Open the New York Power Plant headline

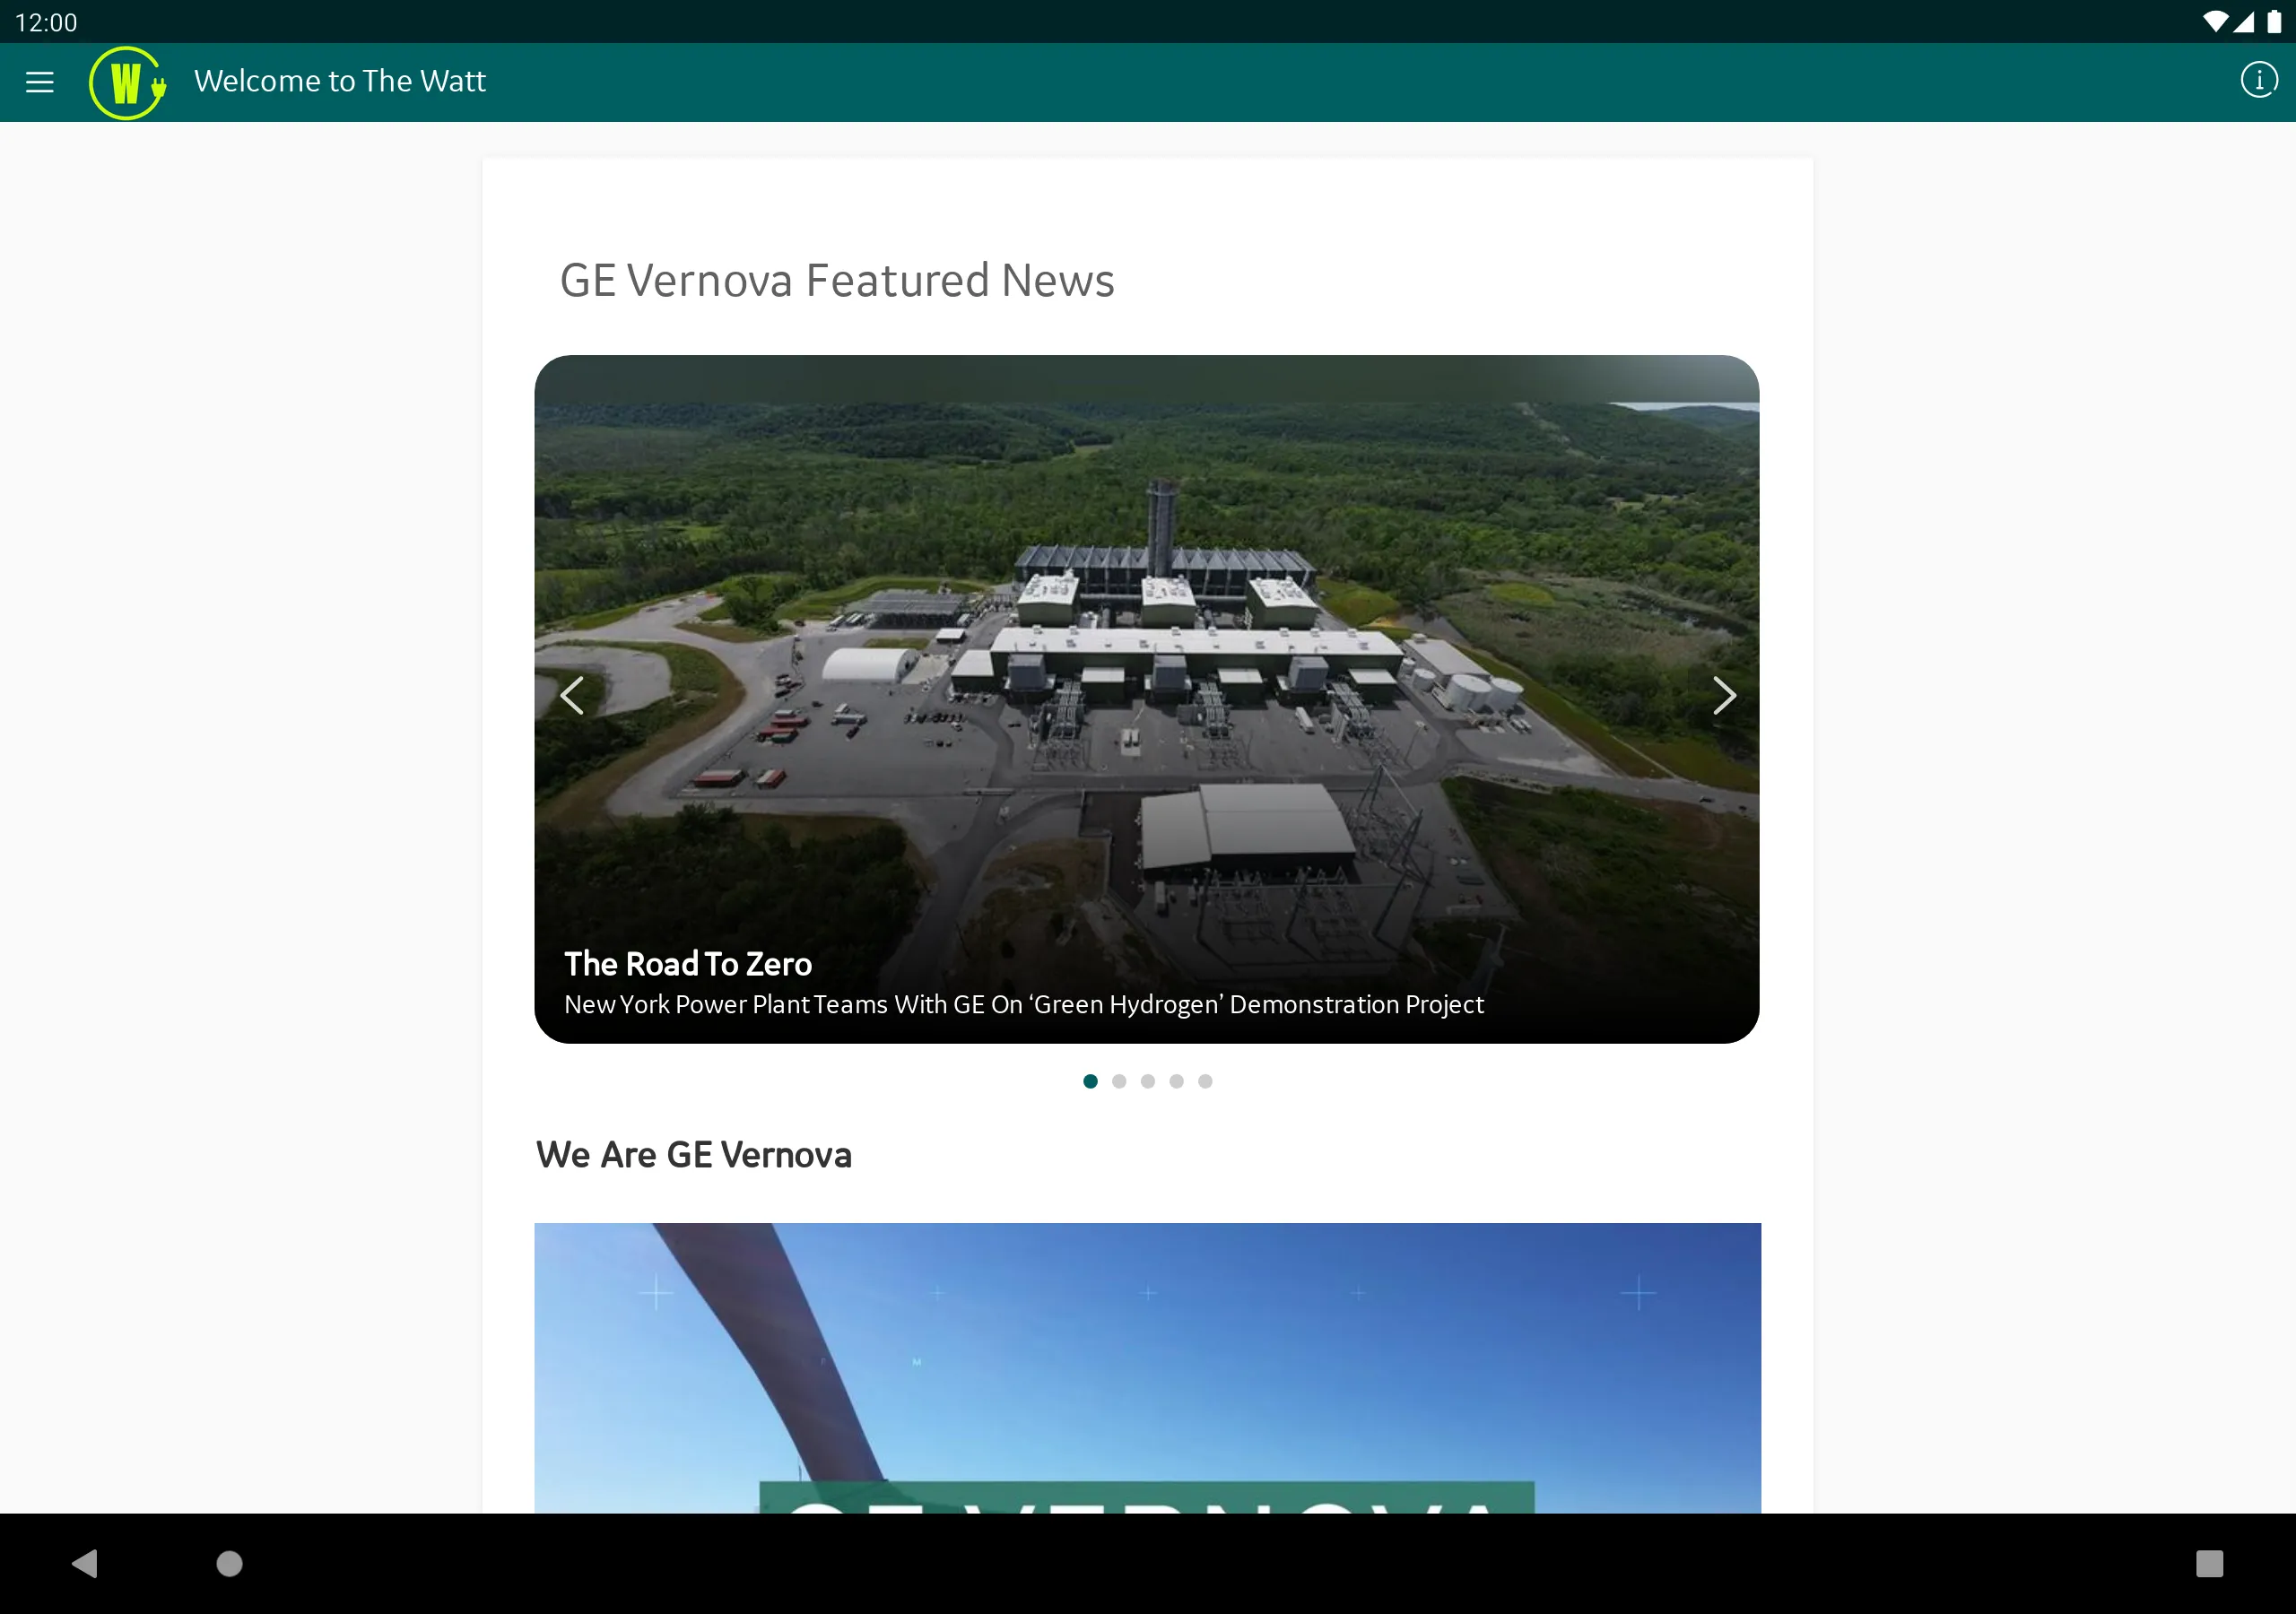click(1023, 1004)
